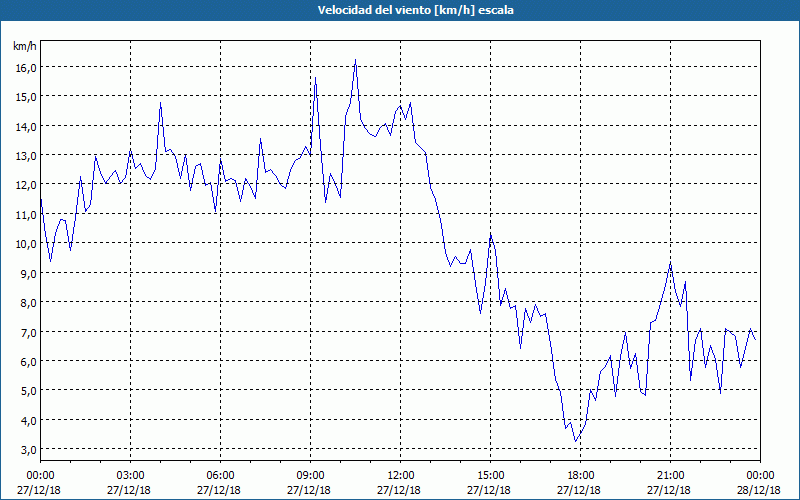Click the 03:00 time axis label
Screen dimensions: 800x500
pos(130,476)
